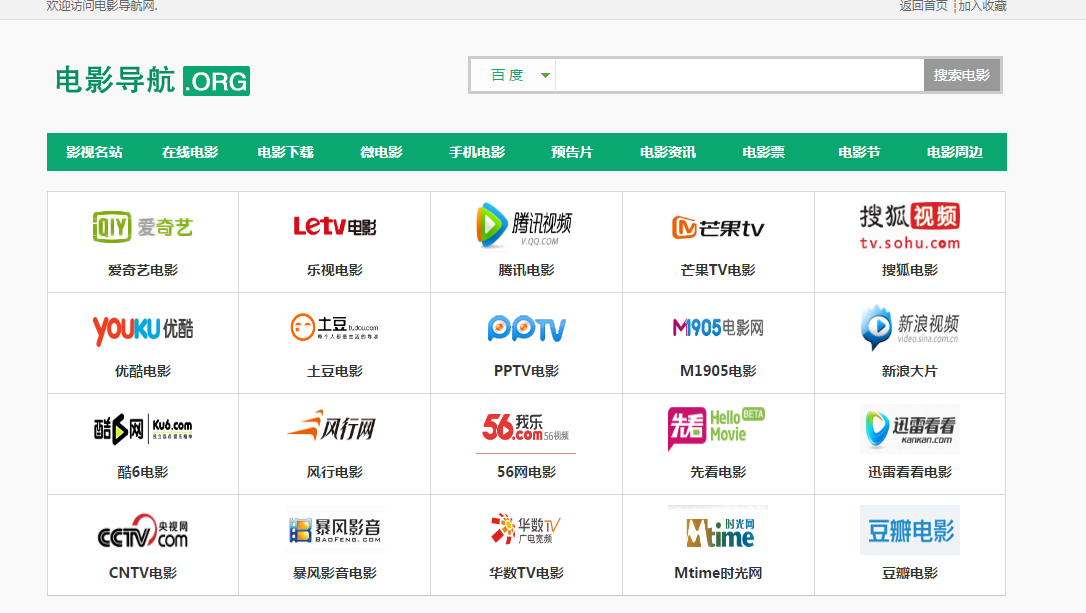The image size is (1086, 613).
Task: Open the Hello Movie 先看 logo
Action: (x=716, y=429)
